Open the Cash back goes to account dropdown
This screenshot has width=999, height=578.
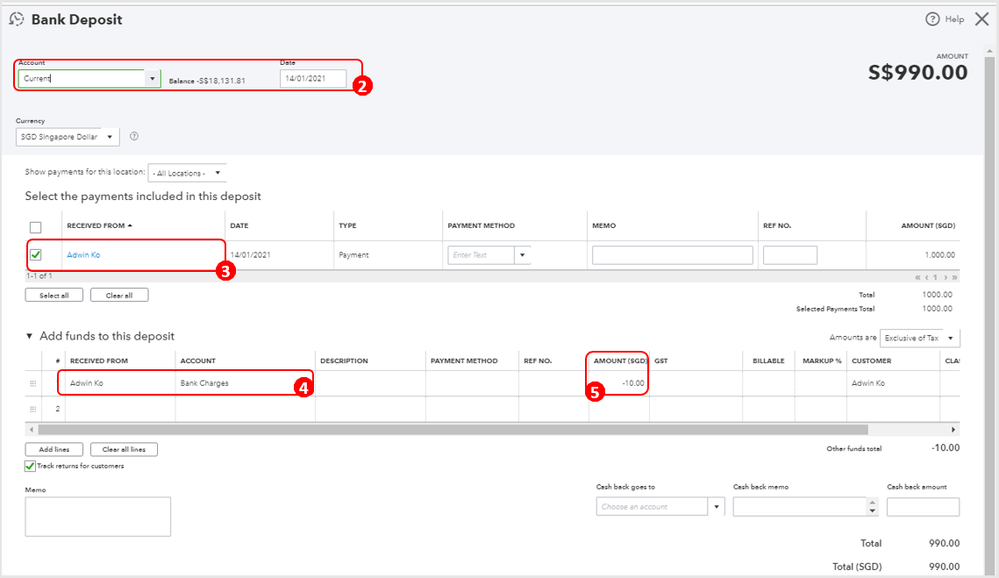[716, 507]
